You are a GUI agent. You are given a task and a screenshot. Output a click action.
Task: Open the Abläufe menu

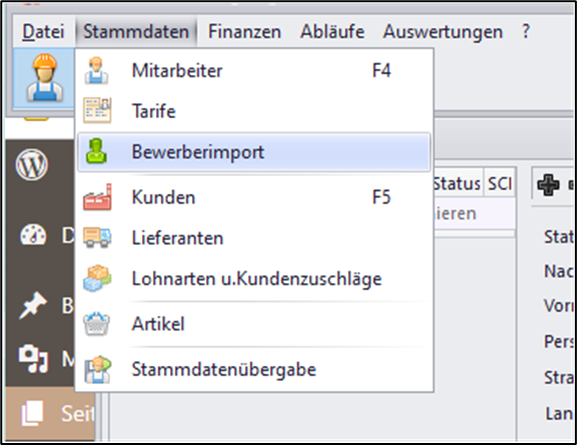click(x=332, y=31)
